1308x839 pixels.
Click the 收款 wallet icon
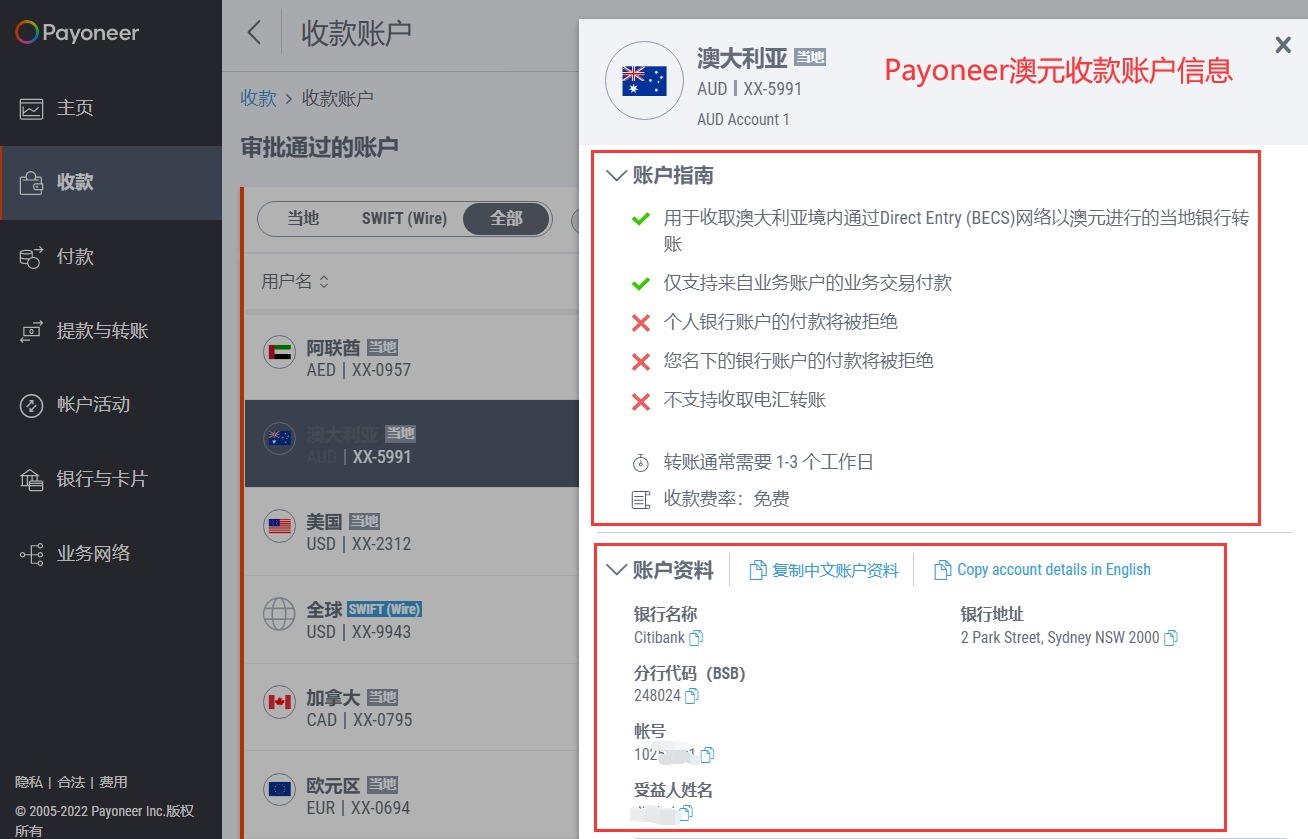pyautogui.click(x=32, y=183)
